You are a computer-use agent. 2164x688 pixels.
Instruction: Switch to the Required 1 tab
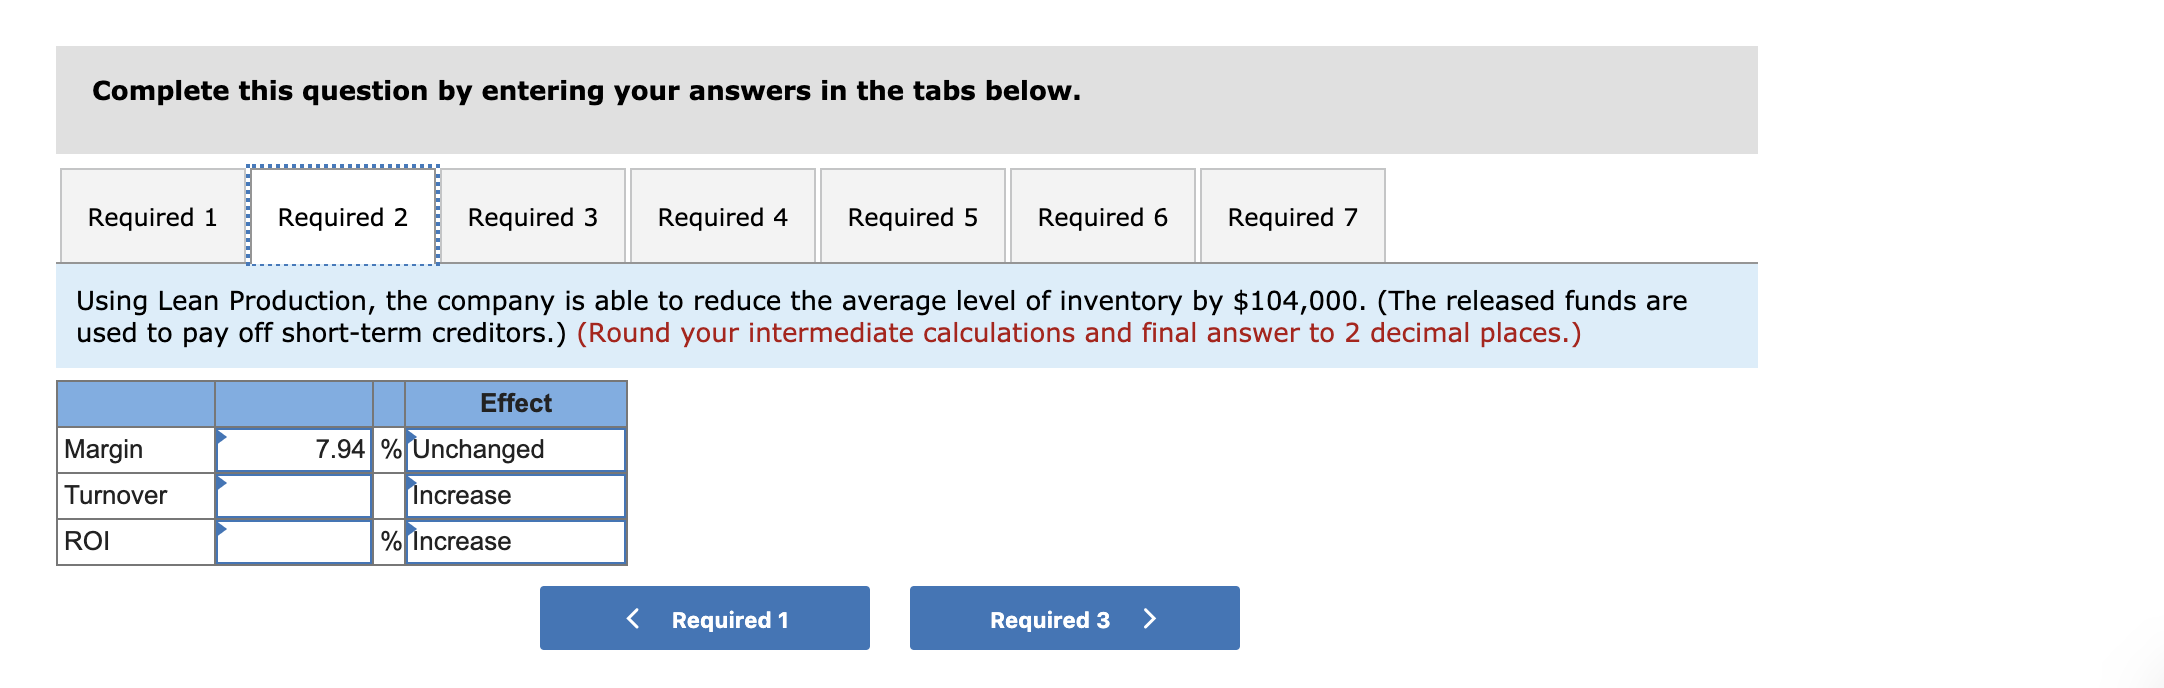(x=151, y=216)
